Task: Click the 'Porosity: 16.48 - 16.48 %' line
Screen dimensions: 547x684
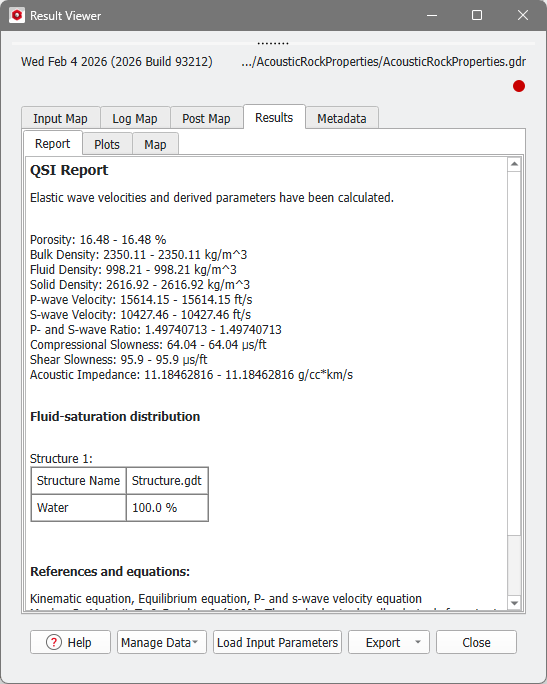Action: click(x=98, y=239)
